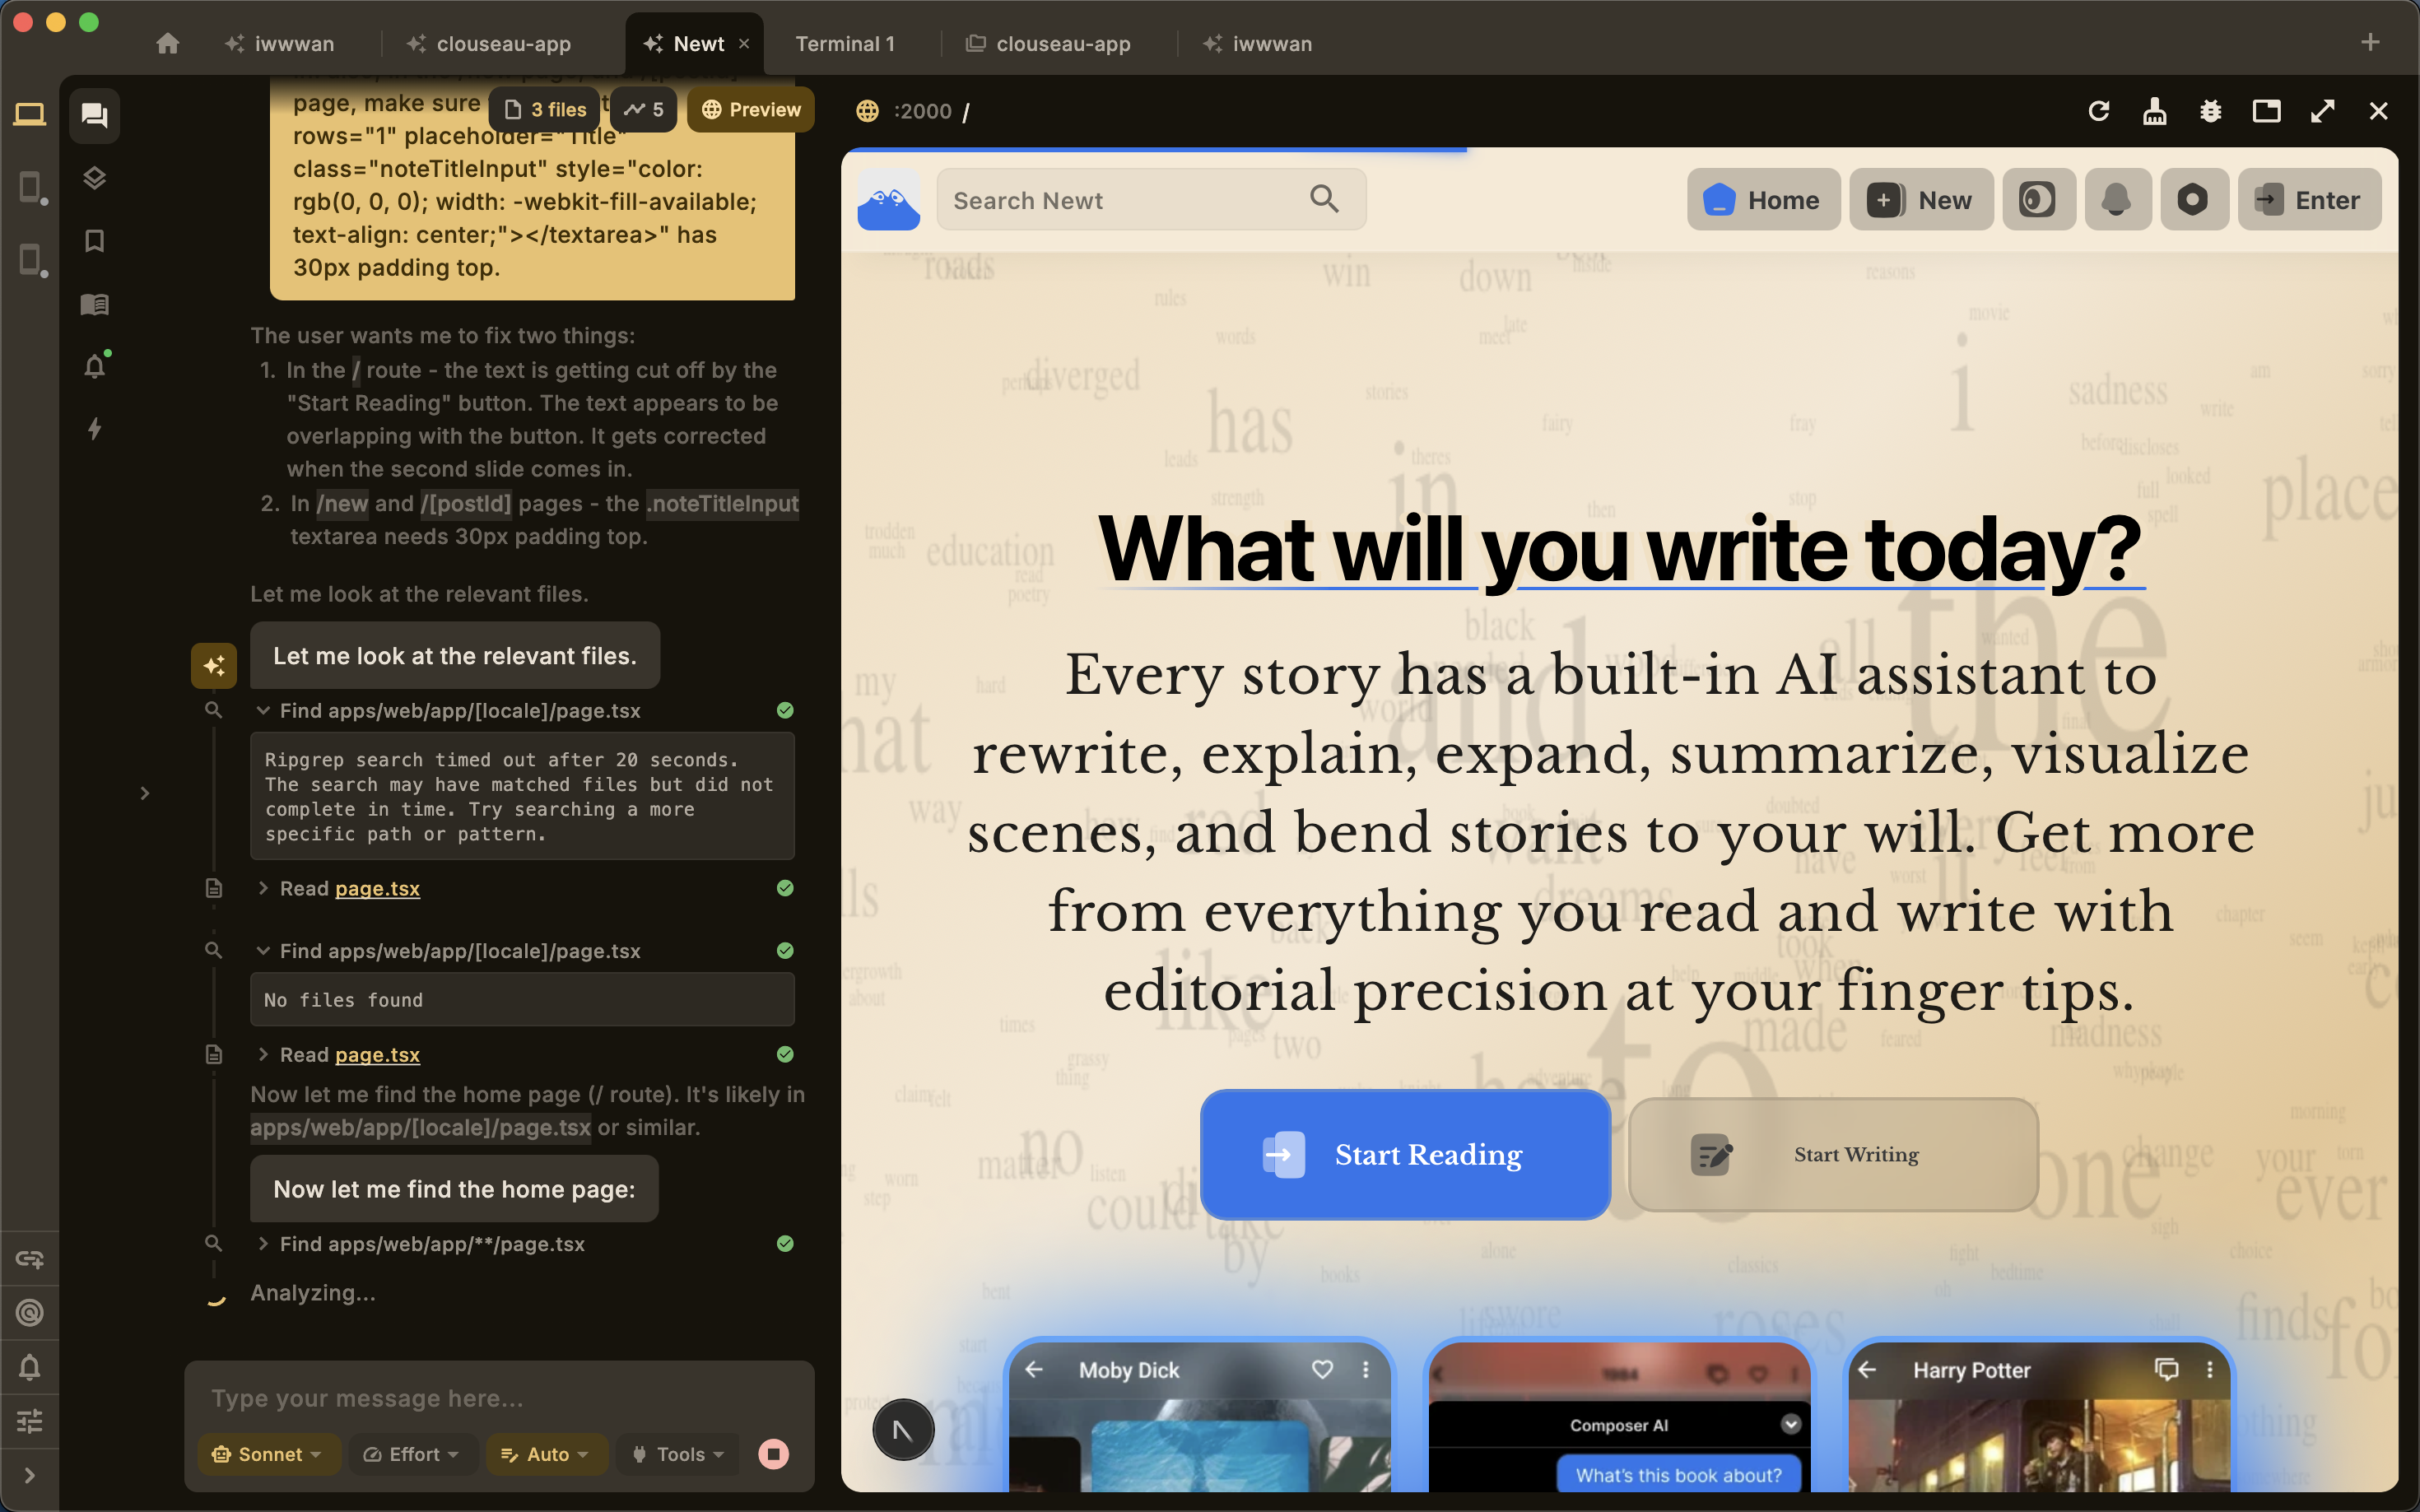Screen dimensions: 2420x1512
Task: Expand the left rail with bottom chevron
Action: point(30,1475)
